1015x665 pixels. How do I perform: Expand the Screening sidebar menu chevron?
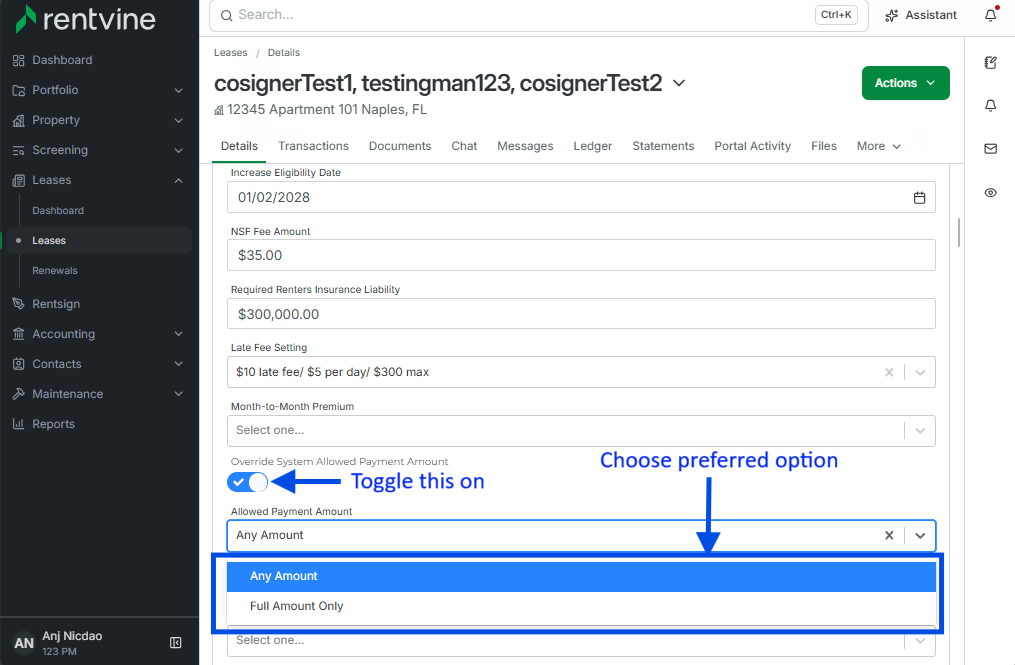(x=179, y=150)
